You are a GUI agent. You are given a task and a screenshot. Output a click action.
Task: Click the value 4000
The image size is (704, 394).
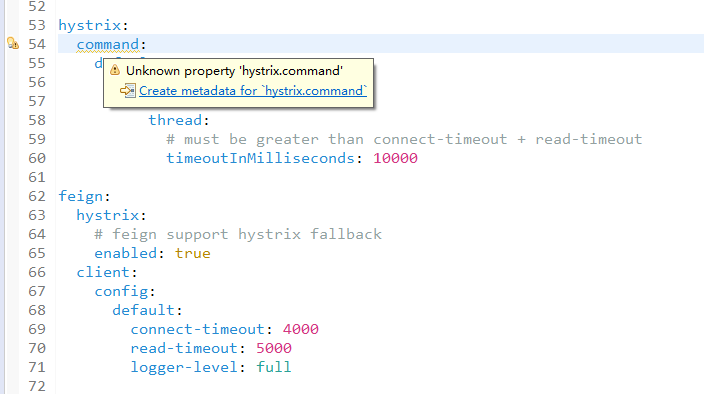[x=301, y=329]
